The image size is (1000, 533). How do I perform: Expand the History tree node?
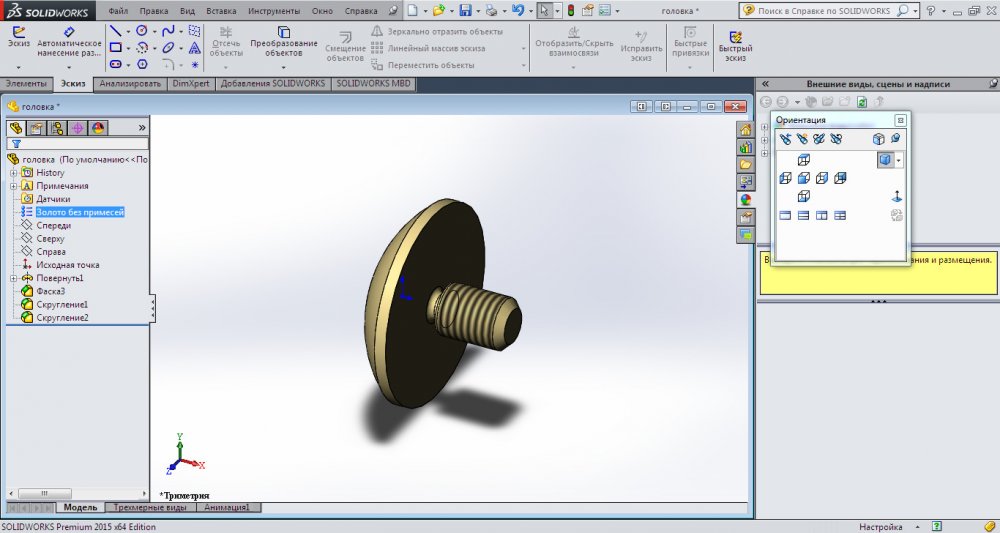(13, 173)
